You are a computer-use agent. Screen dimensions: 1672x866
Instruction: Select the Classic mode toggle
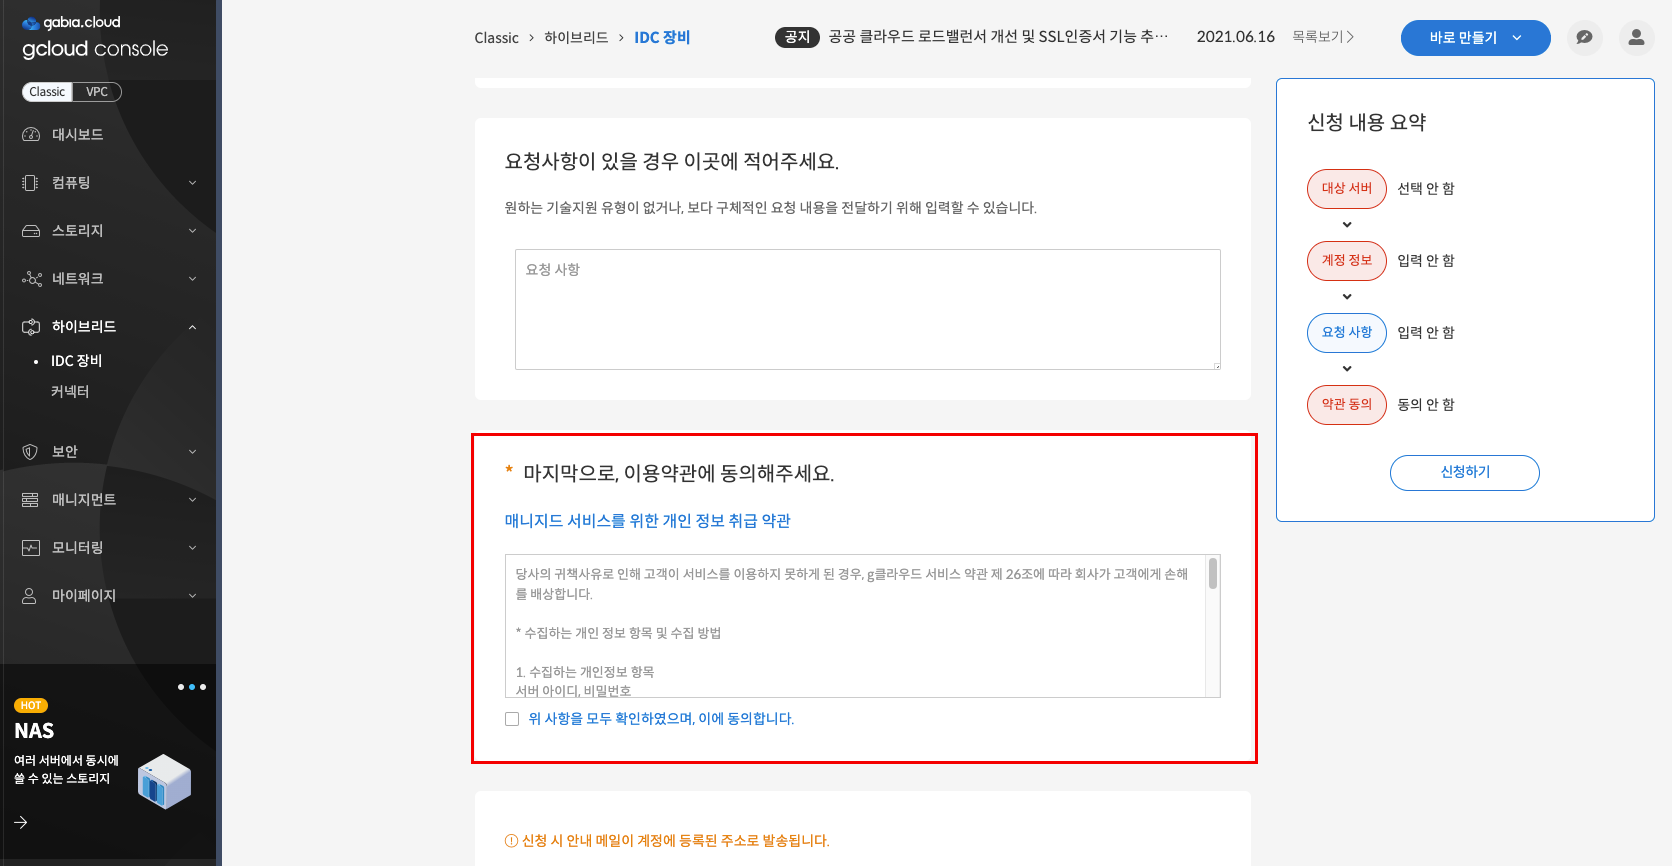(47, 92)
